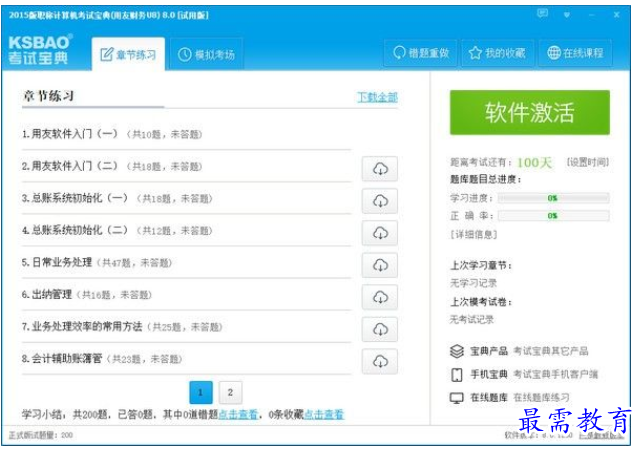The height and width of the screenshot is (452, 640).
Task: Open chapter 3.总账系统初始化(一)
Action: coord(117,198)
